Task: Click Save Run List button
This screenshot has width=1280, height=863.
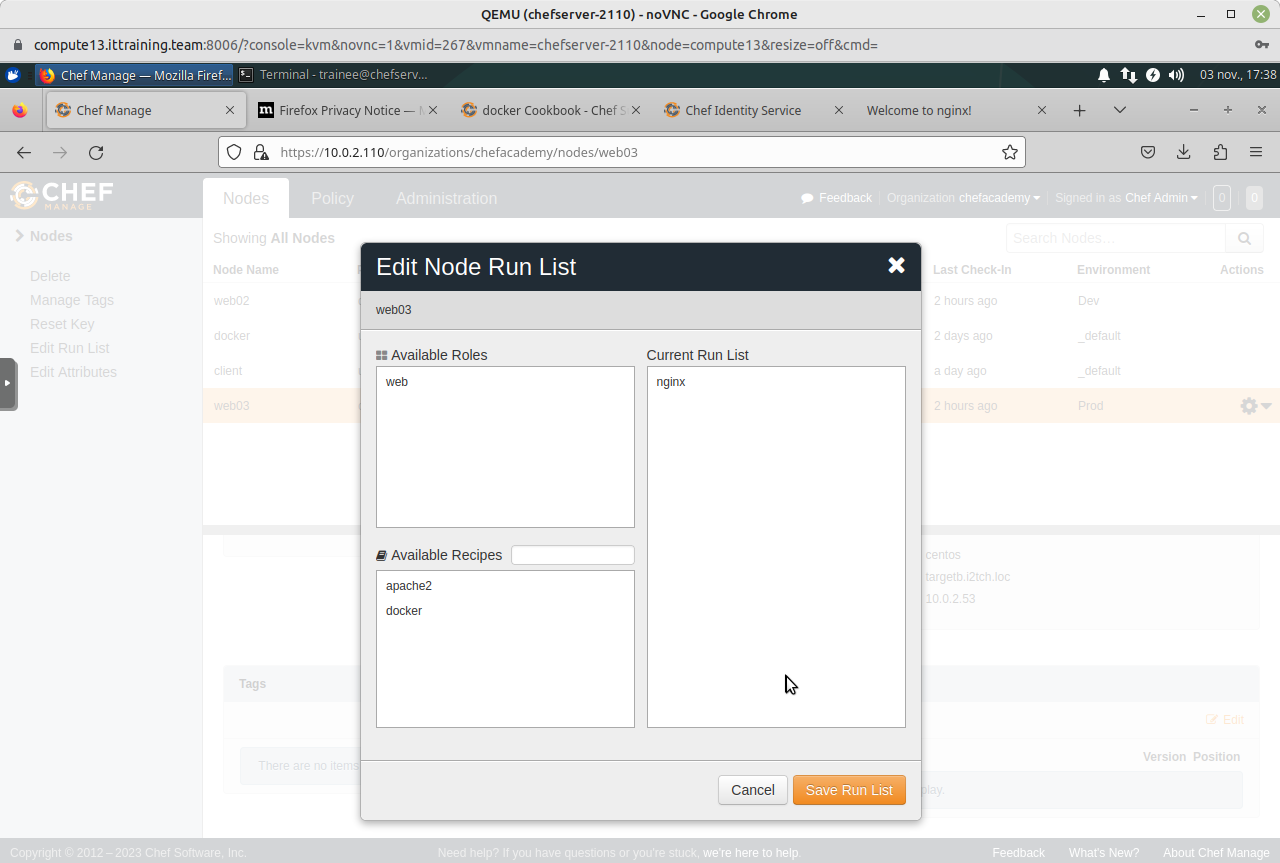Action: 849,790
